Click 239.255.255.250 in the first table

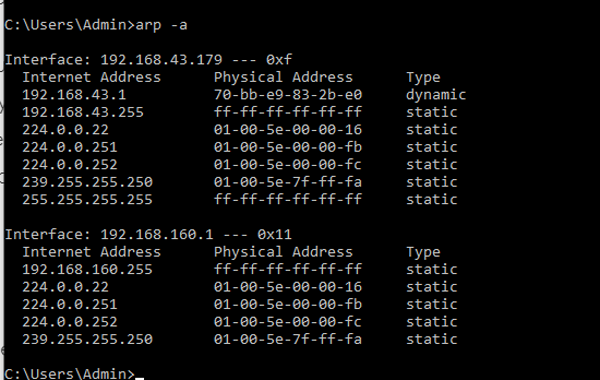87,182
